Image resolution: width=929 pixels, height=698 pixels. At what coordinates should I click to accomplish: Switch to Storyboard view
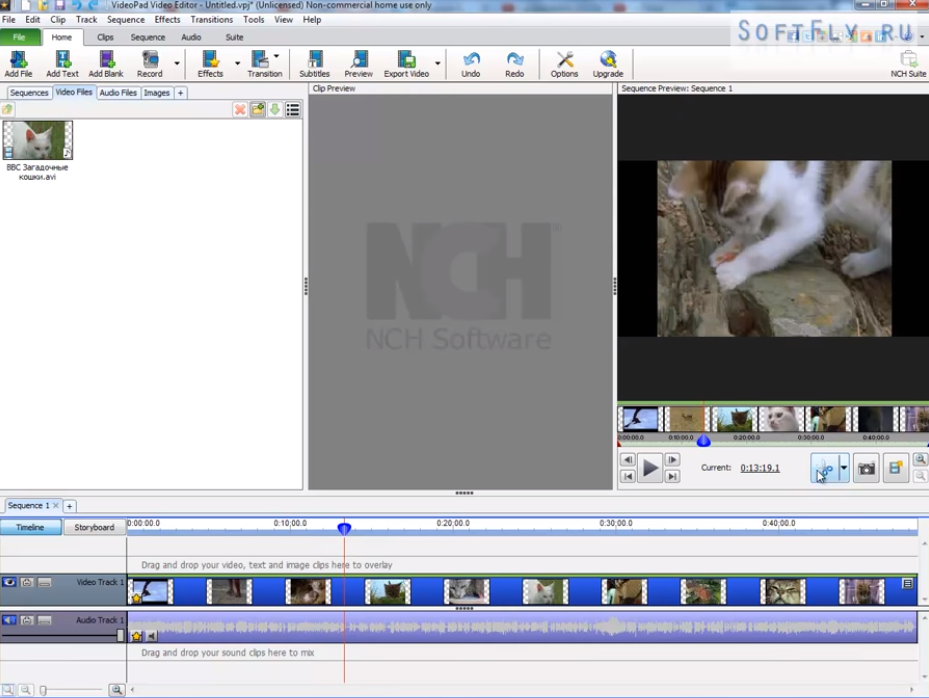tap(94, 527)
